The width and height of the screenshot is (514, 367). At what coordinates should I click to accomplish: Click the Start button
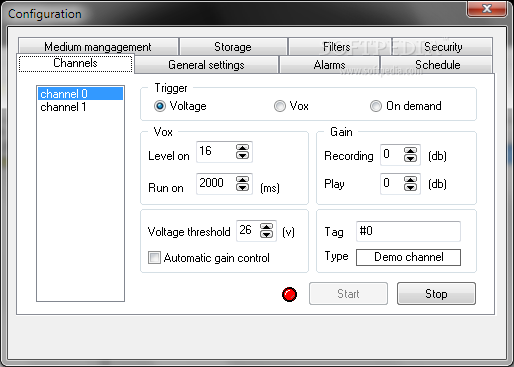tap(348, 294)
